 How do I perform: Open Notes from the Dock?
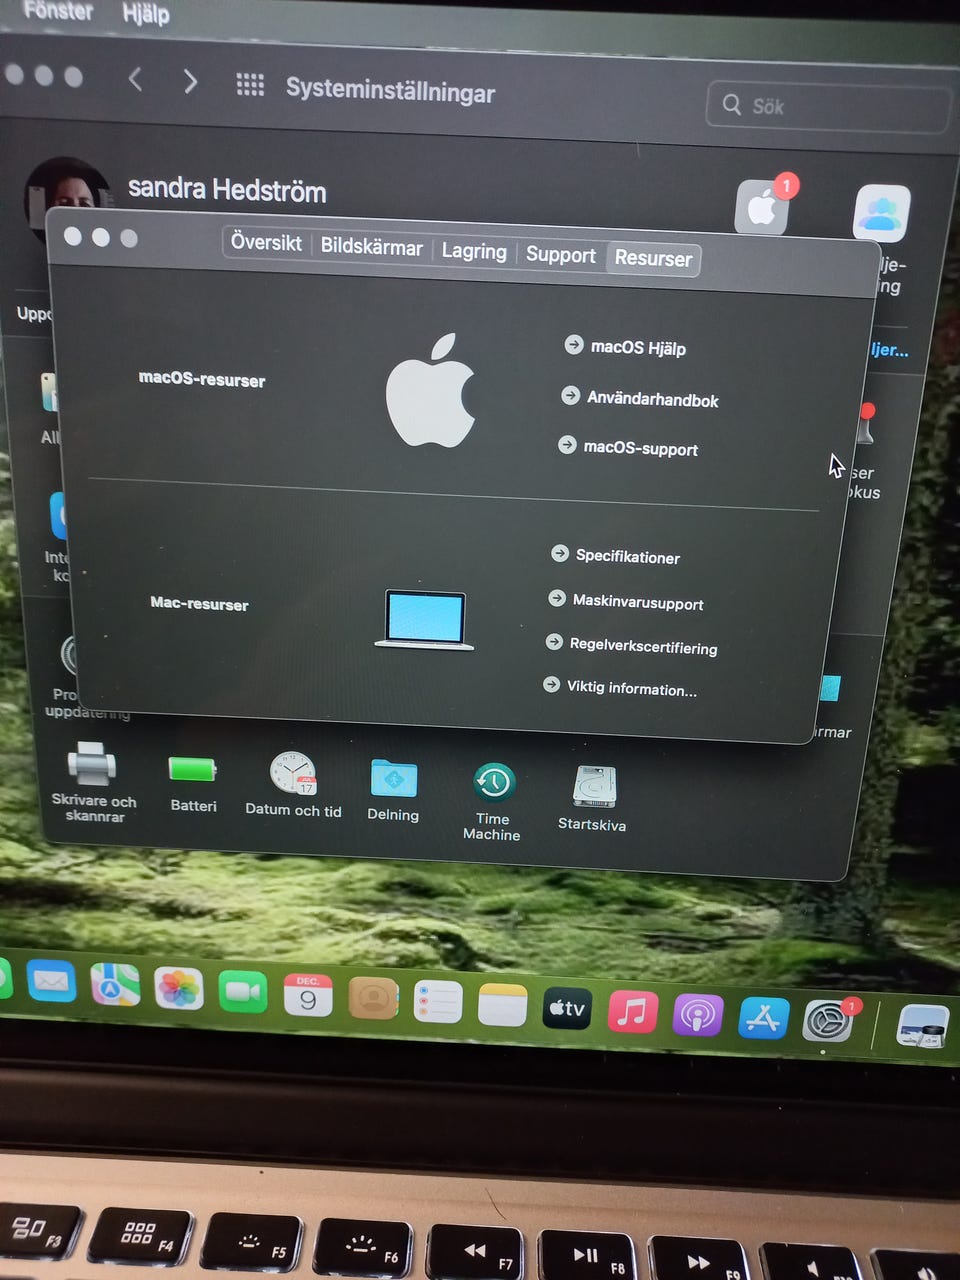[x=502, y=1004]
